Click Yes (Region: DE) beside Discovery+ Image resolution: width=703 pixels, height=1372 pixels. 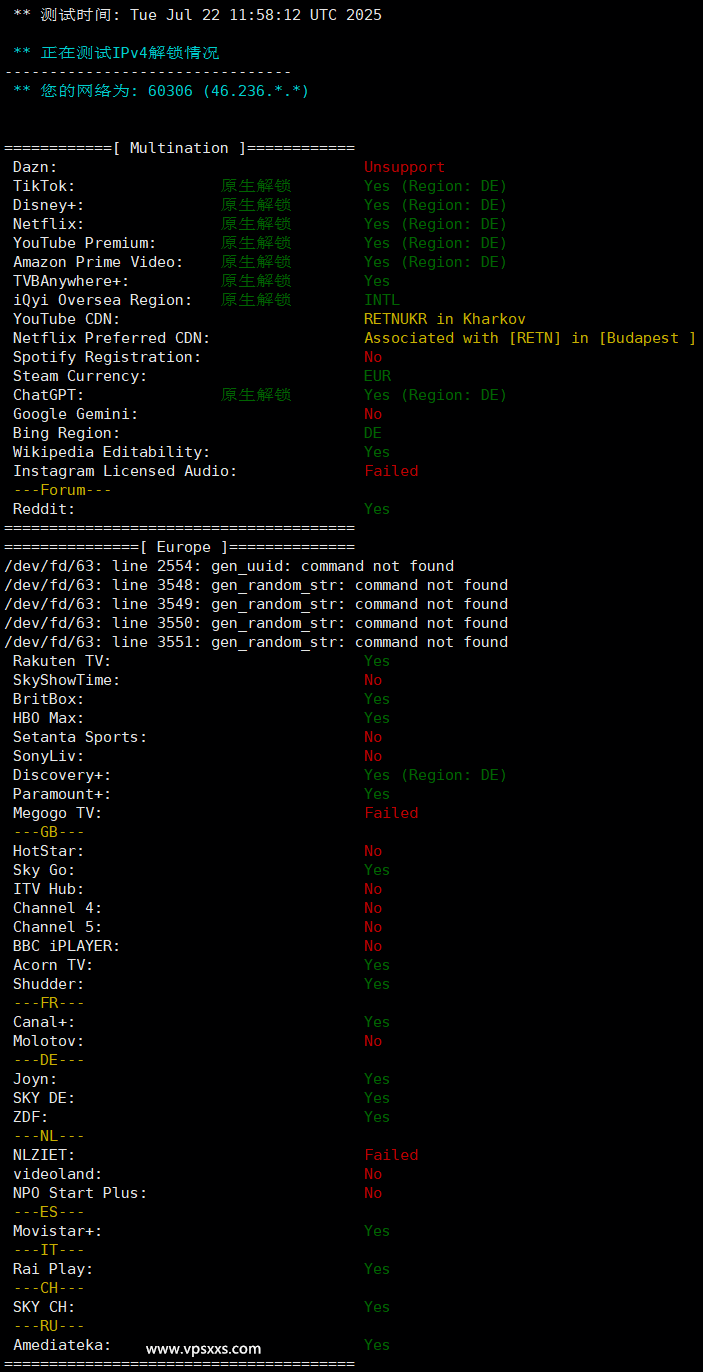[x=435, y=775]
